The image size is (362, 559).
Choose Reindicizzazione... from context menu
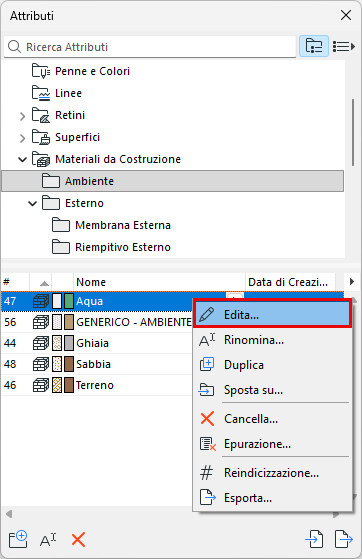click(x=273, y=473)
